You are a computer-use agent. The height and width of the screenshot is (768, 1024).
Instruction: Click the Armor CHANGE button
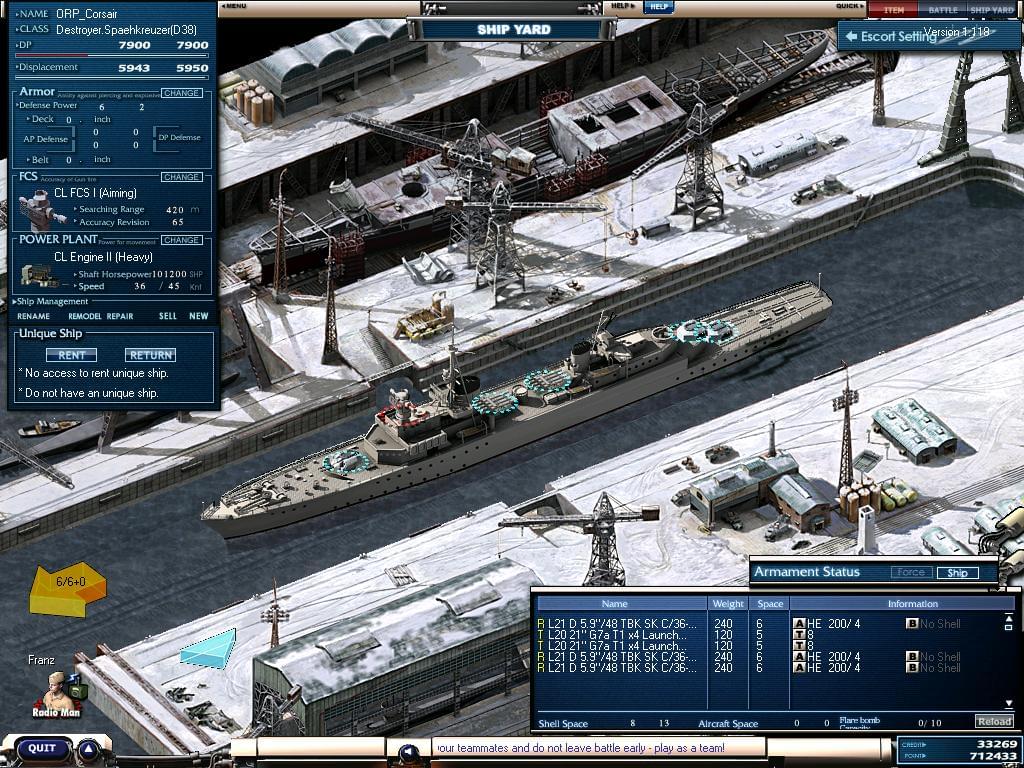tap(181, 93)
